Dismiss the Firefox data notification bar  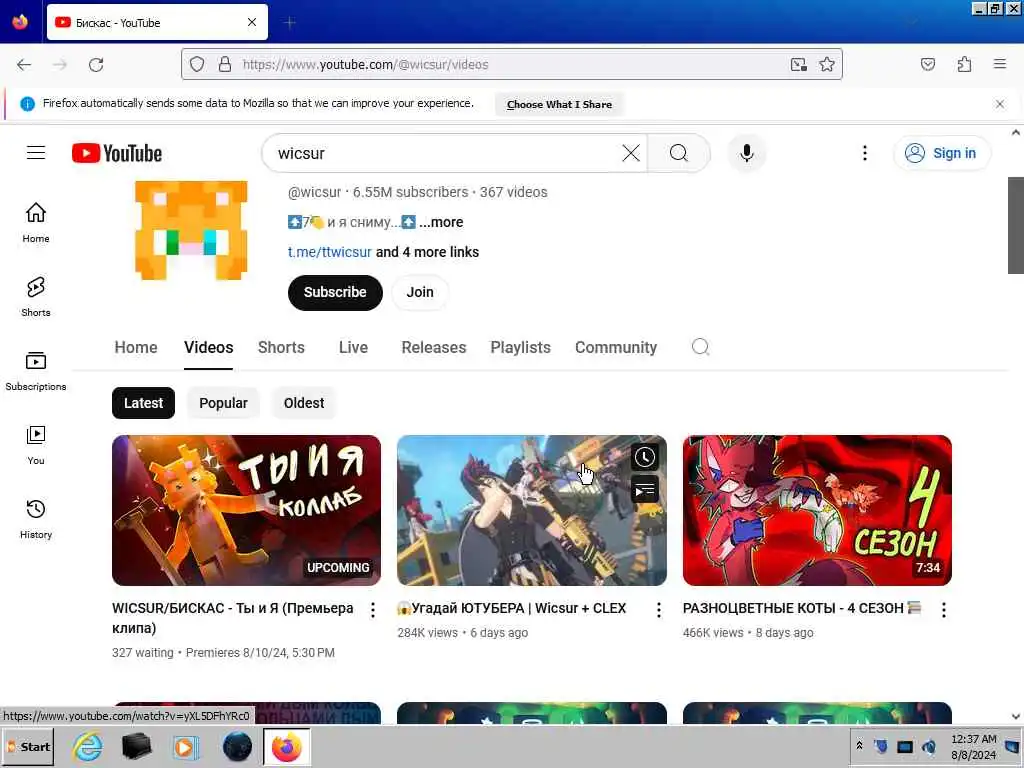(1000, 104)
